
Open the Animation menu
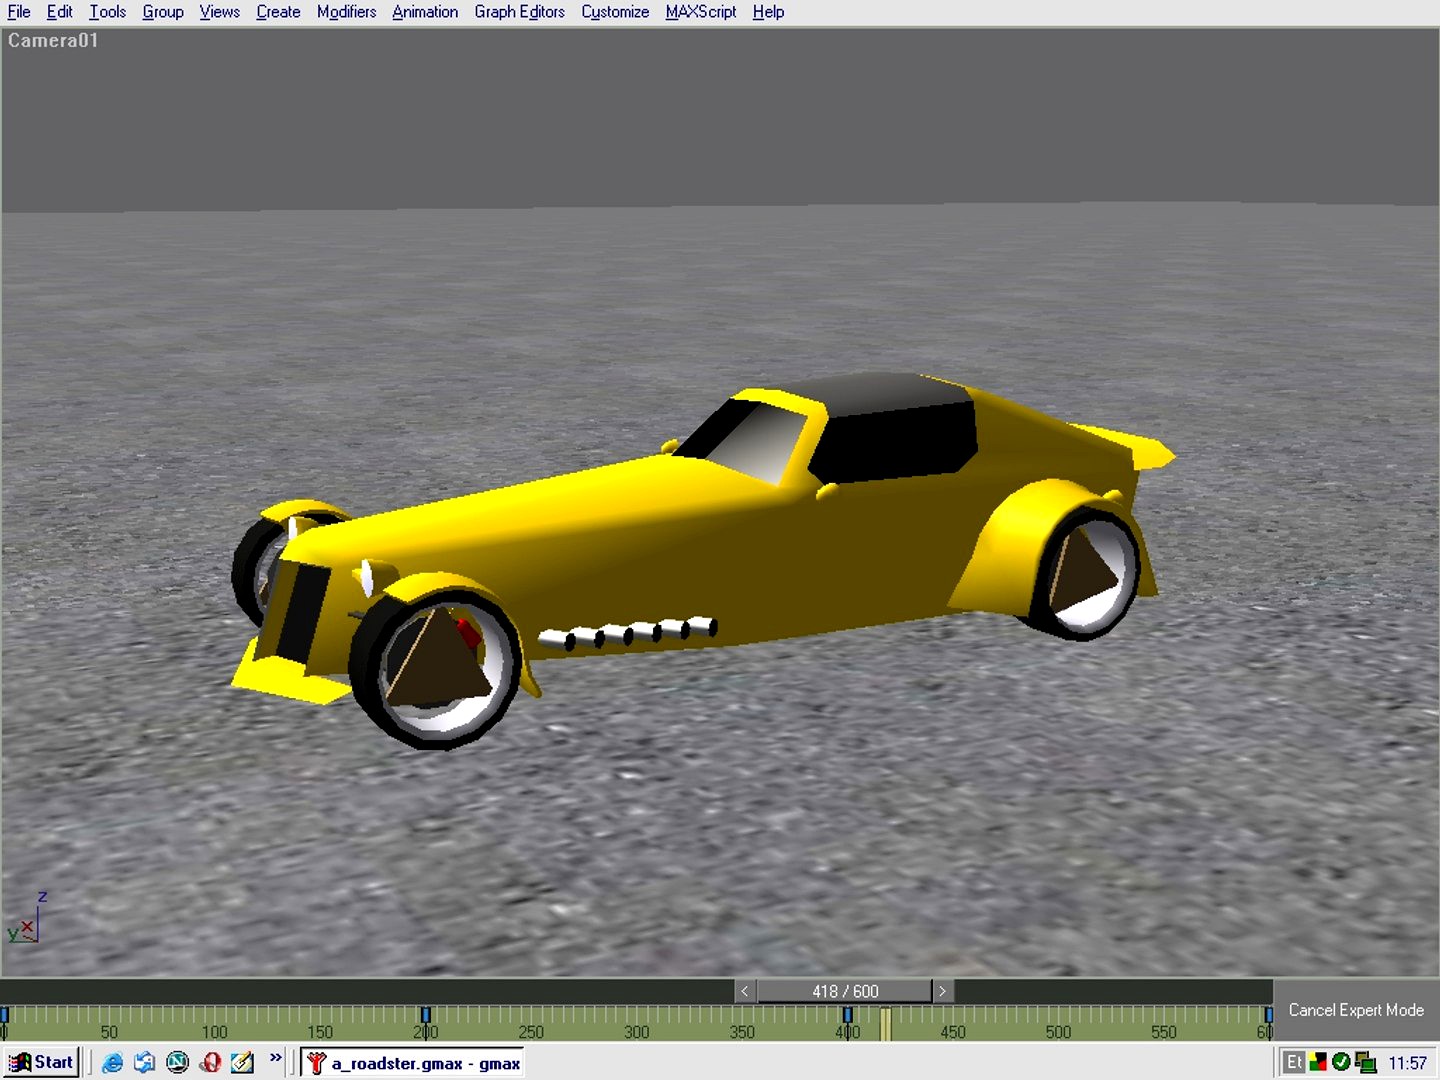click(425, 12)
